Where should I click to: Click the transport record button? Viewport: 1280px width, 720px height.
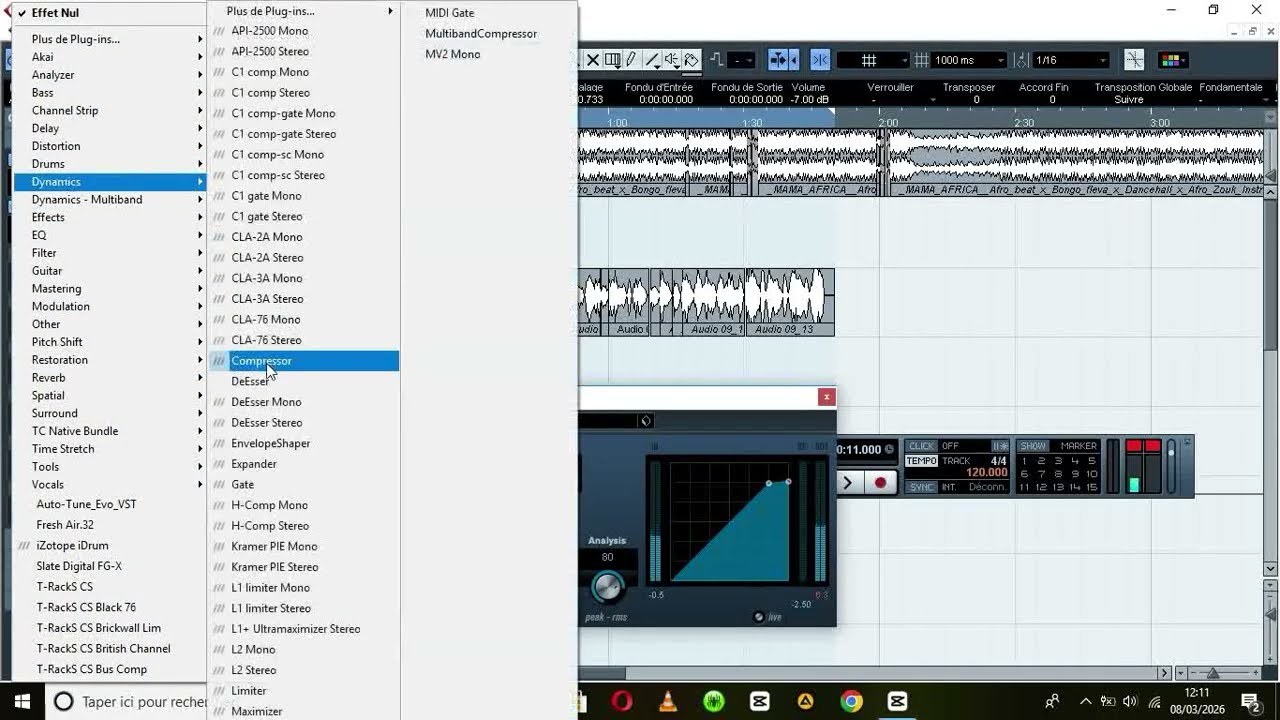[x=880, y=483]
